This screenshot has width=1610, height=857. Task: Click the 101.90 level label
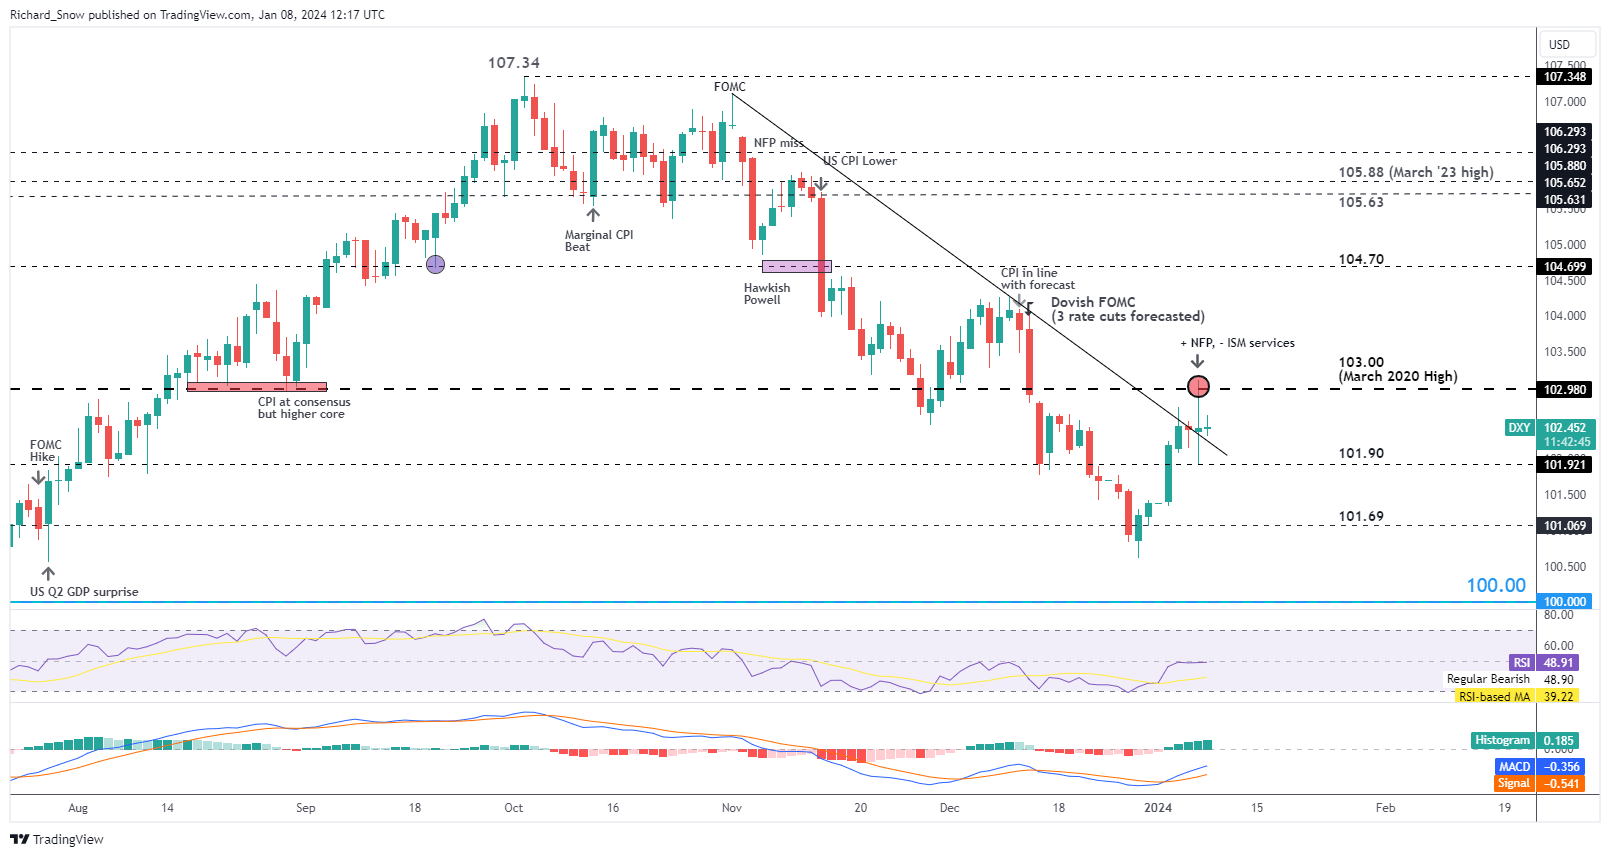tap(1361, 453)
